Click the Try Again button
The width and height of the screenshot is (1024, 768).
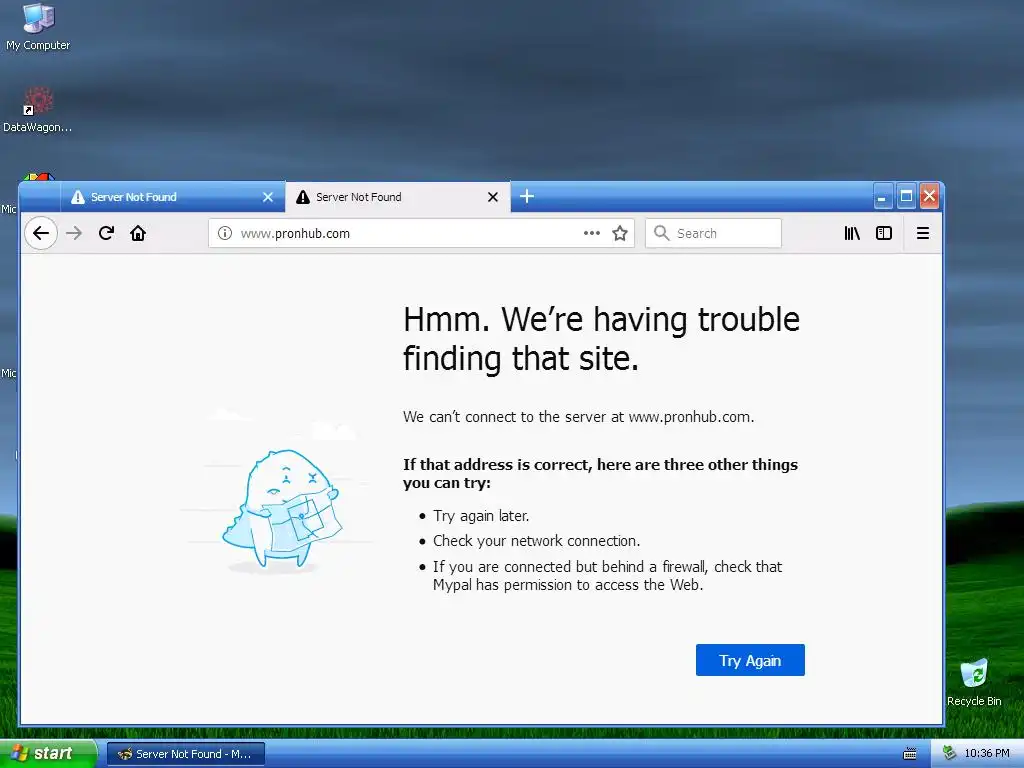click(750, 660)
